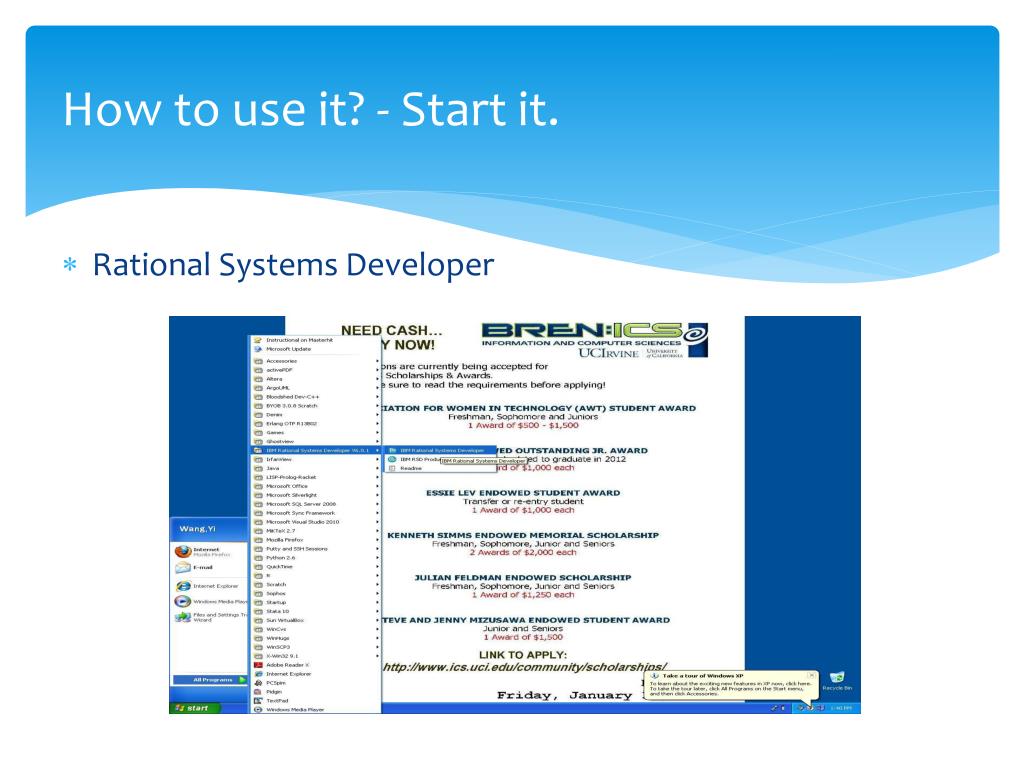The height and width of the screenshot is (768, 1024).
Task: Launch Adobe Reader from programs list
Action: coord(315,665)
